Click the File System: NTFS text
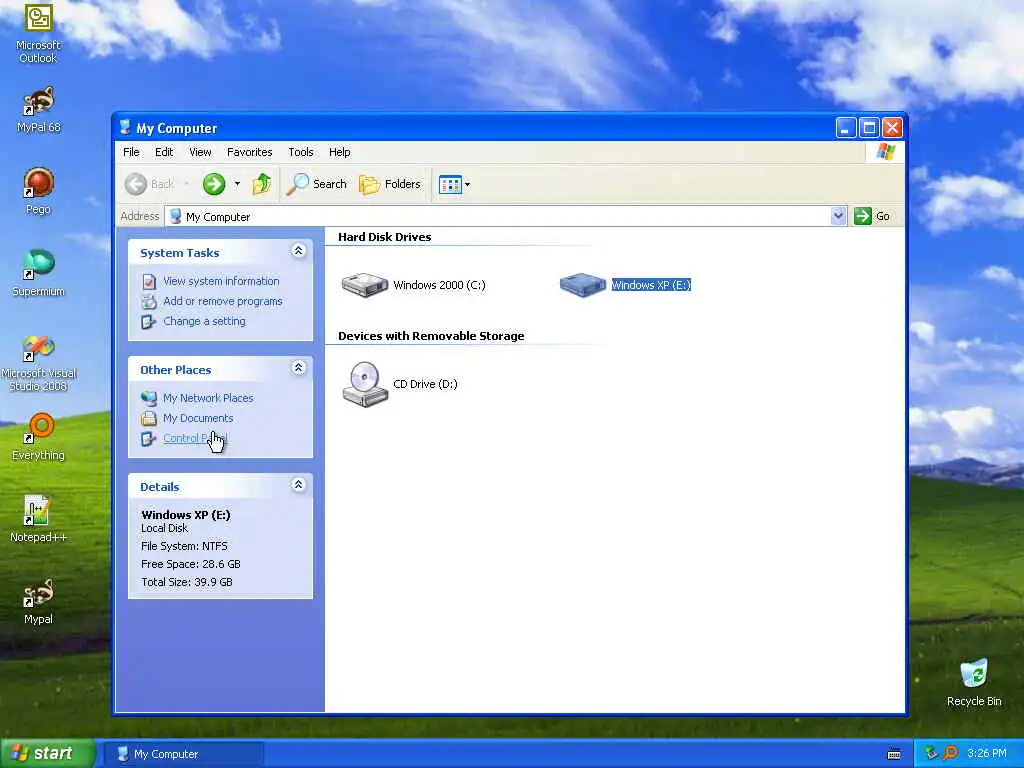This screenshot has width=1024, height=768. 184,546
